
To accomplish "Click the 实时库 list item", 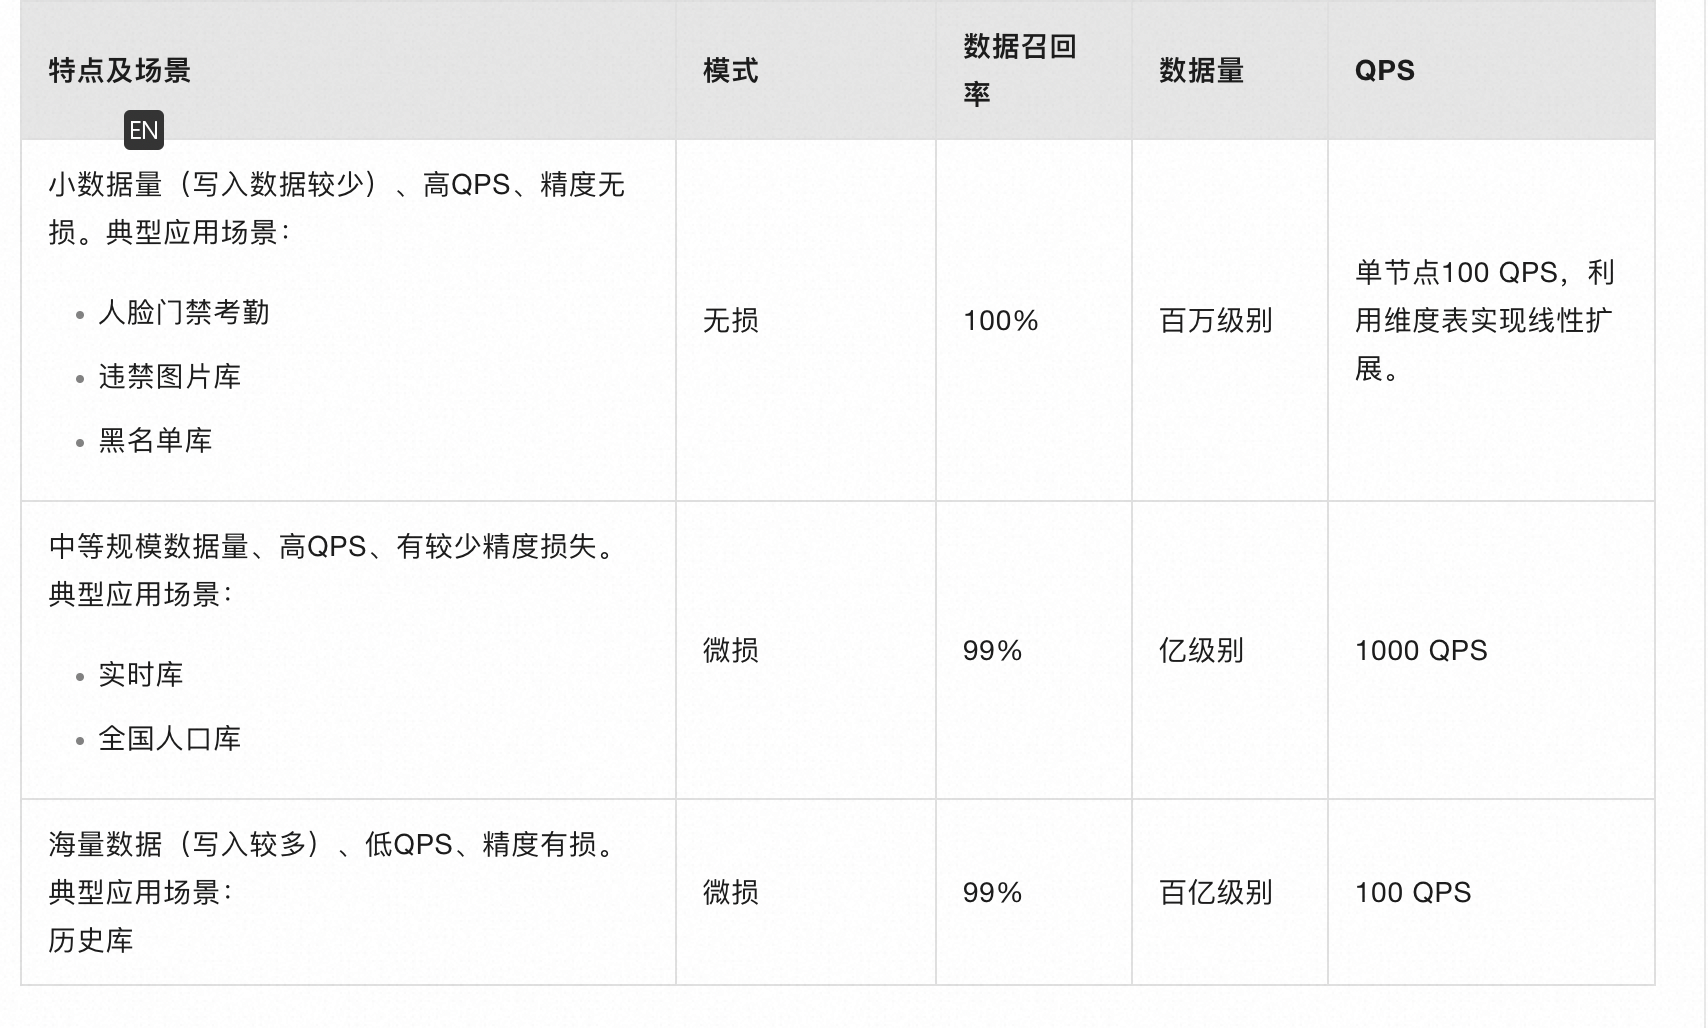I will click(140, 675).
